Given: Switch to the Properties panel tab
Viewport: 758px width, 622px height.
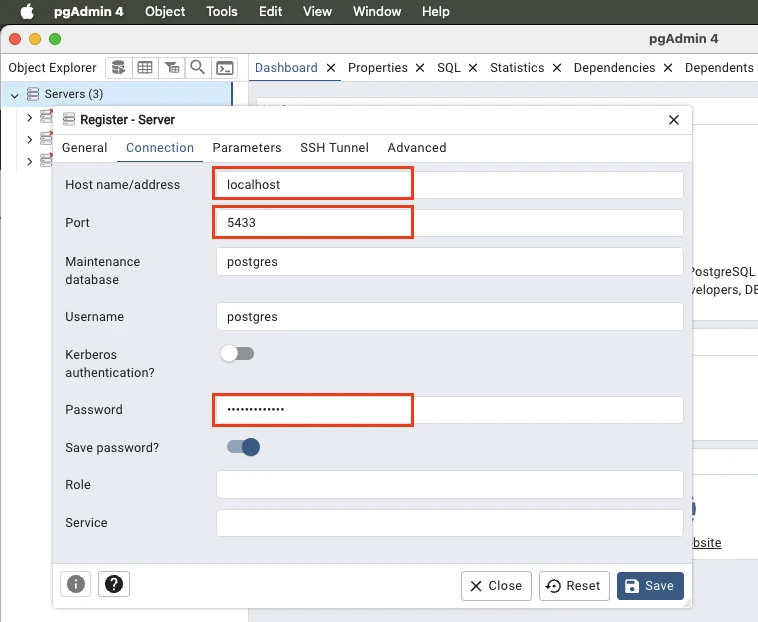Looking at the screenshot, I should coord(378,68).
